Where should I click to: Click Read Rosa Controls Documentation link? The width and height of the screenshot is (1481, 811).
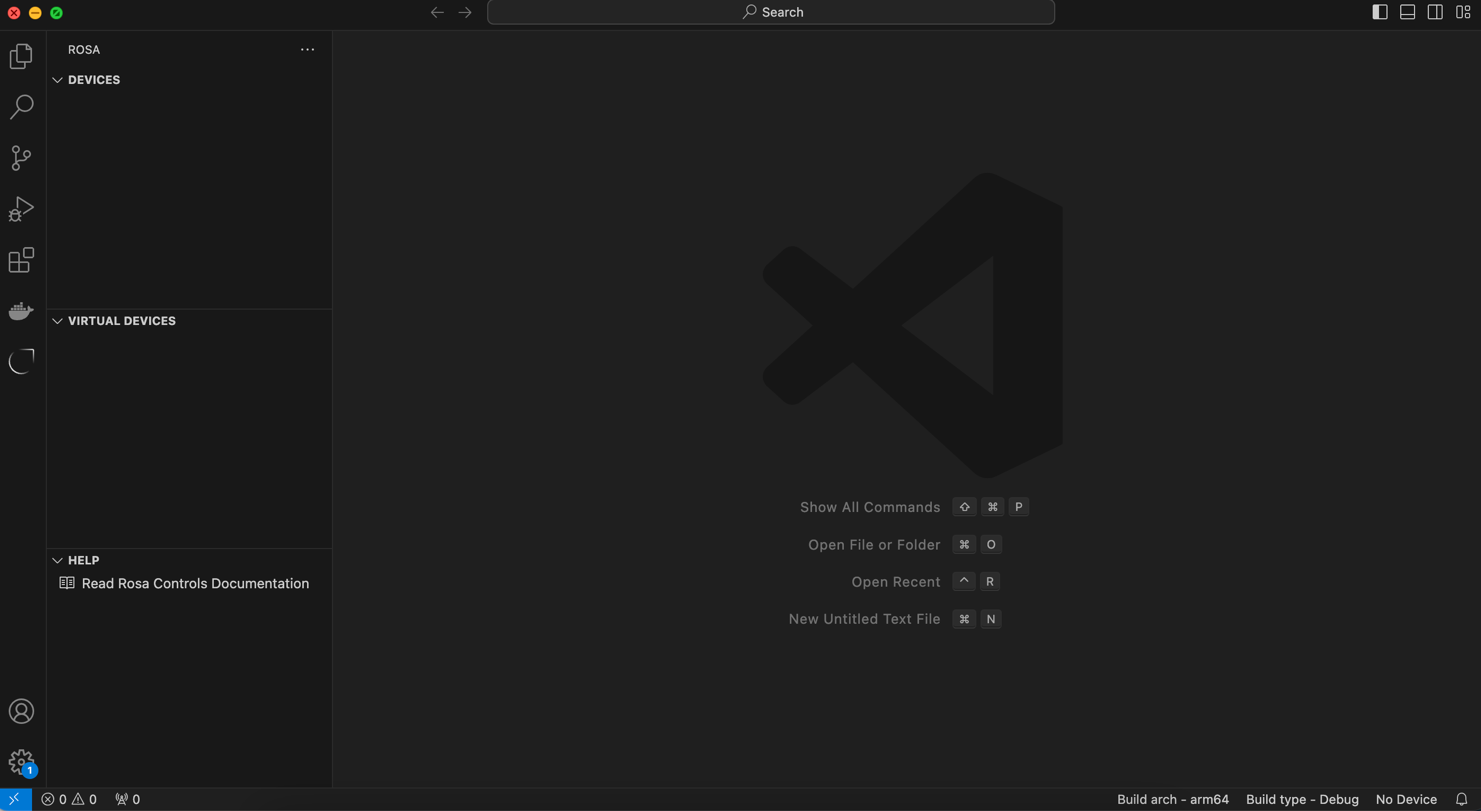[195, 584]
